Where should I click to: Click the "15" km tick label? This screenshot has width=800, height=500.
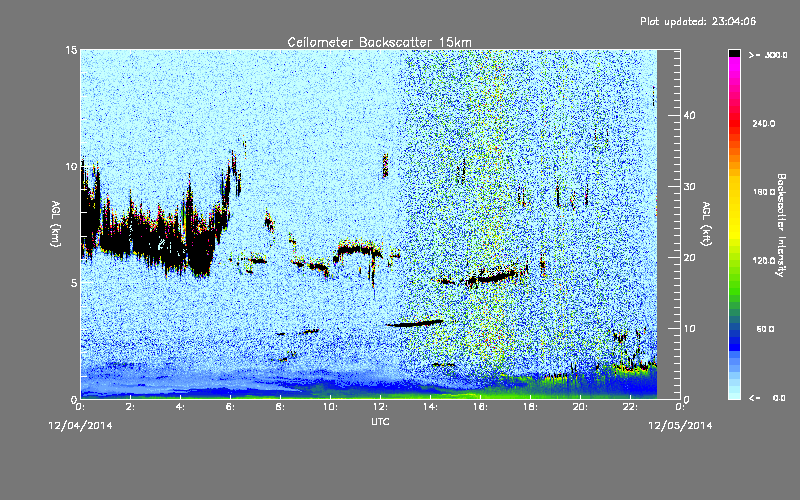pyautogui.click(x=71, y=50)
